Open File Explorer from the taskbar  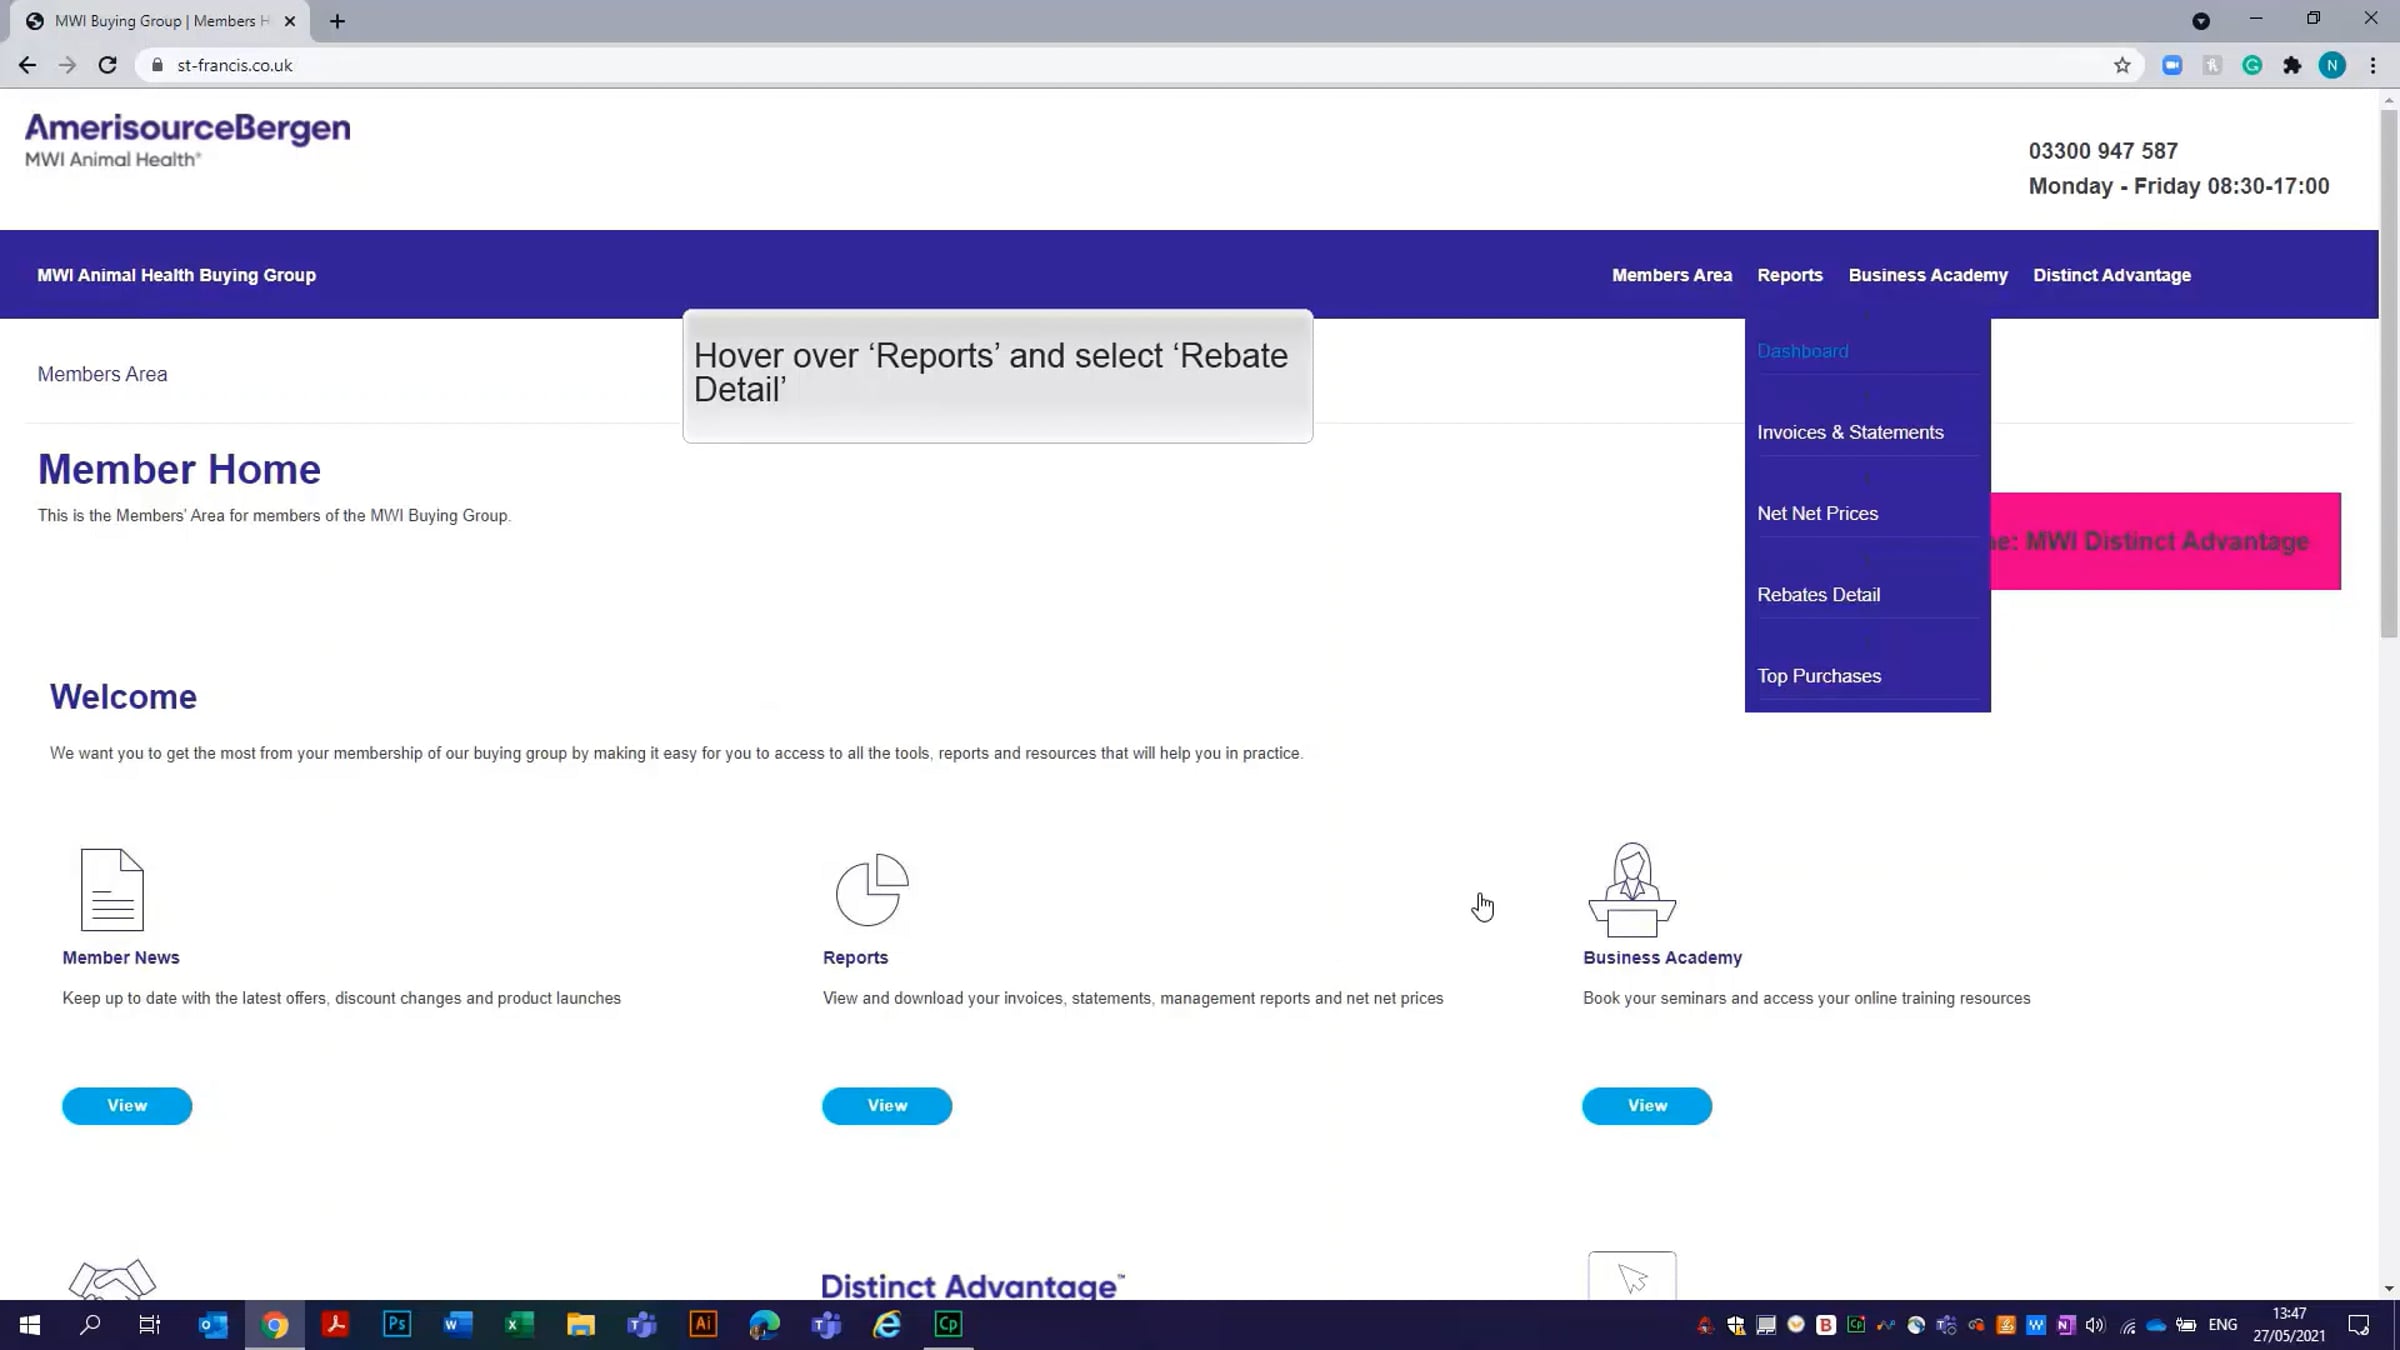581,1325
